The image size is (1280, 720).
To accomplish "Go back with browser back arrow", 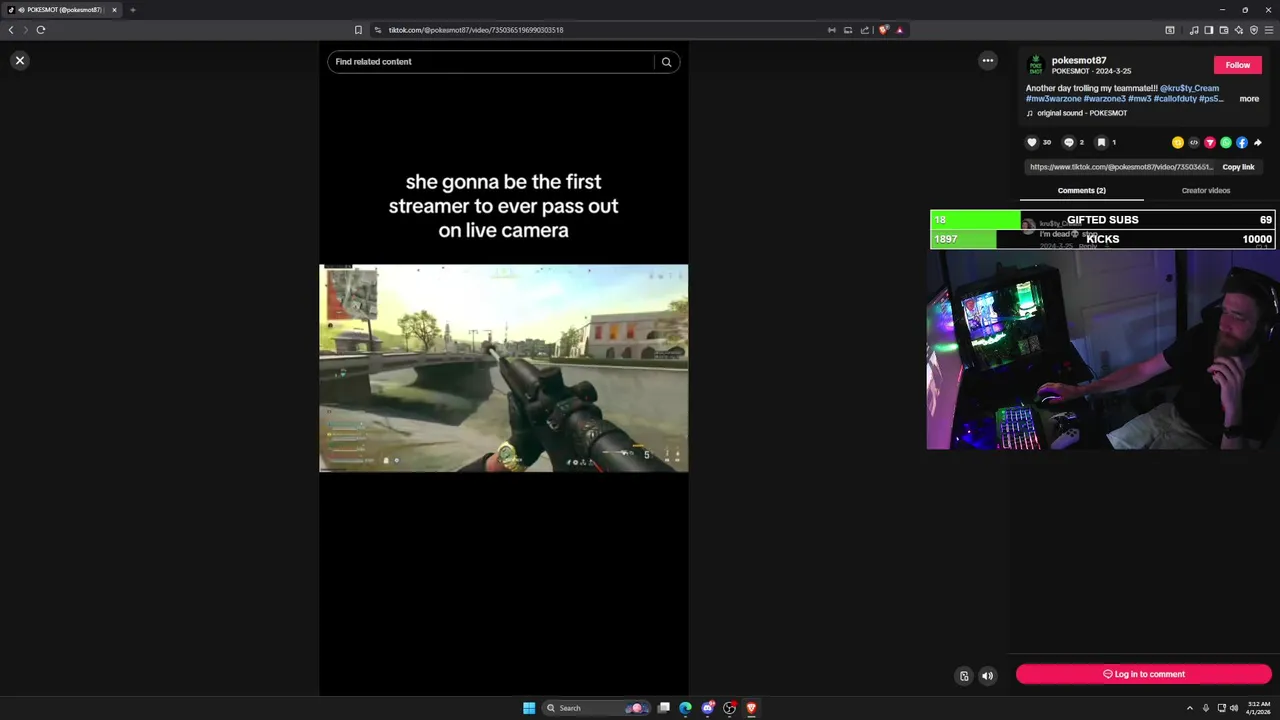I will 11,30.
